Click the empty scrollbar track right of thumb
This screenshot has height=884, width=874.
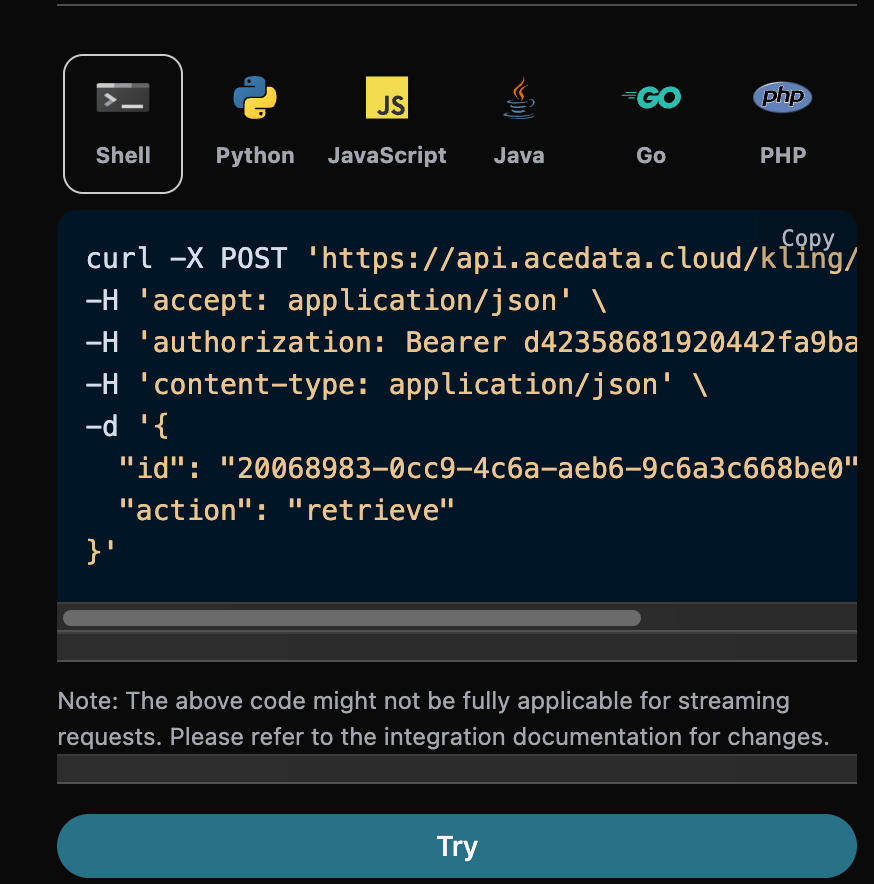click(x=748, y=618)
